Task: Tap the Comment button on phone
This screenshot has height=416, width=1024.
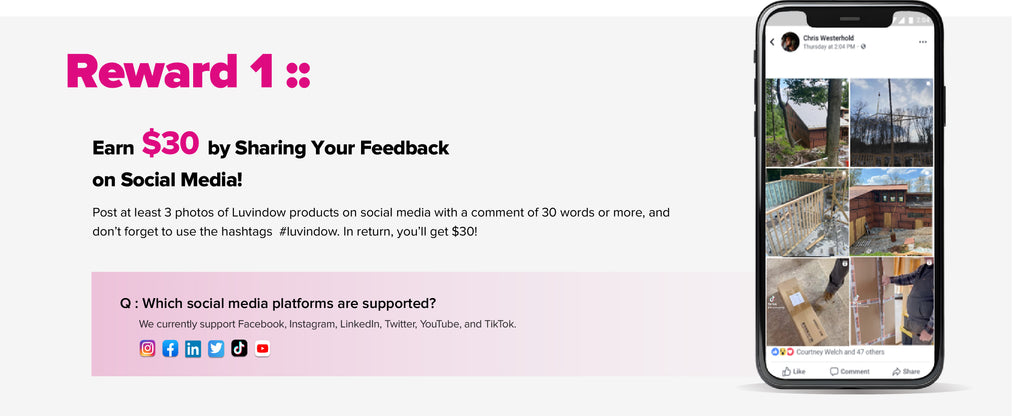Action: click(x=850, y=371)
